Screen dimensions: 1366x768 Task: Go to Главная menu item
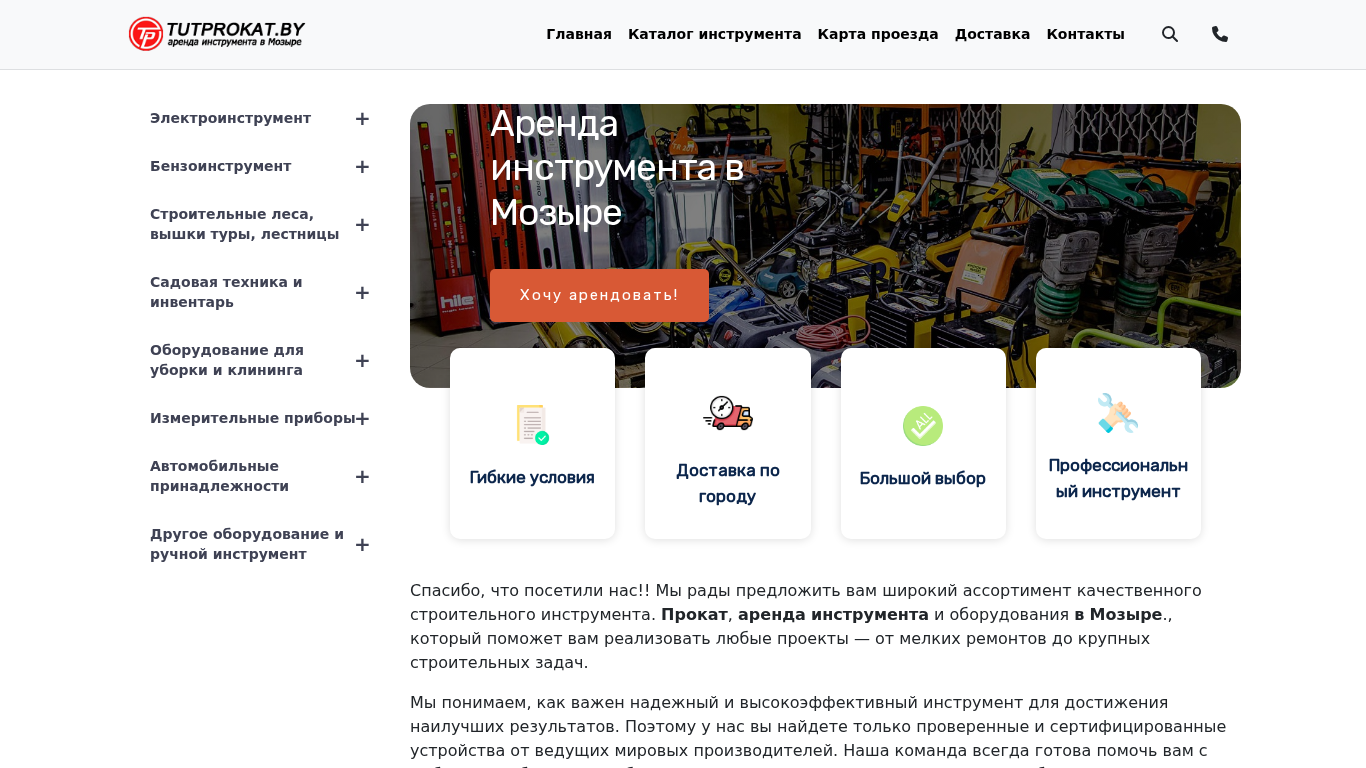[x=579, y=34]
